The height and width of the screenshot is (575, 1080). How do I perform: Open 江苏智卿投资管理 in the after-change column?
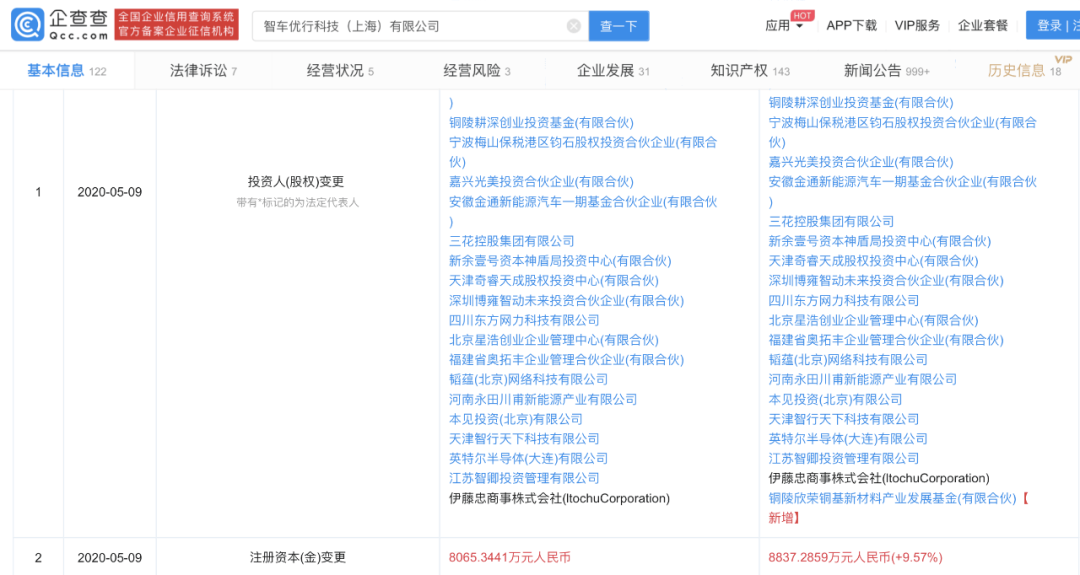tap(844, 459)
